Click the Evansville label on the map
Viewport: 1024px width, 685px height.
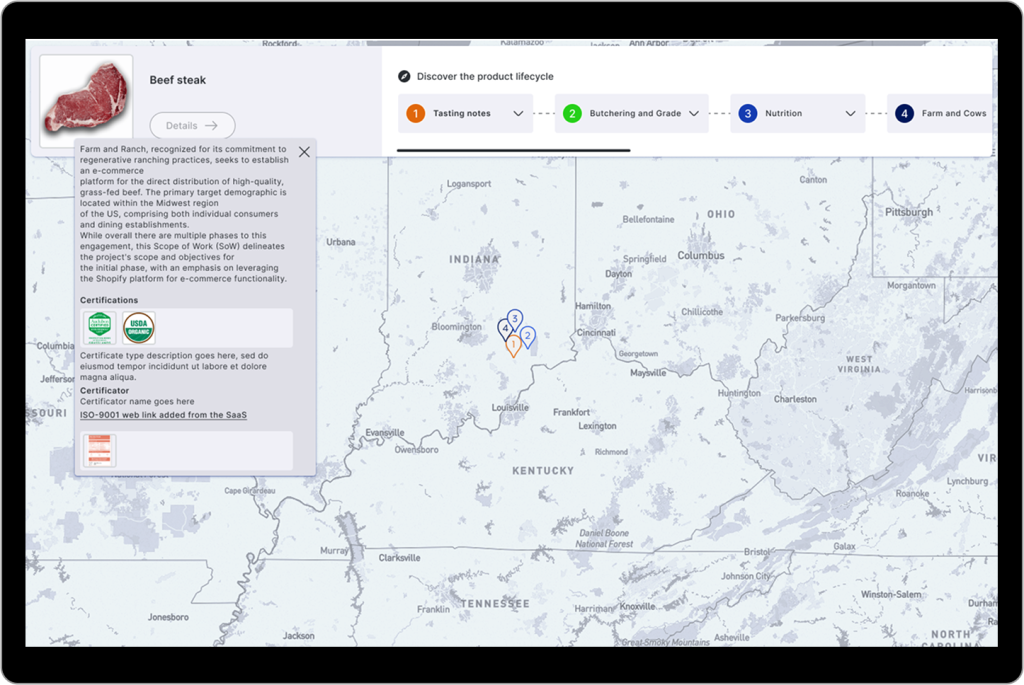(x=385, y=432)
